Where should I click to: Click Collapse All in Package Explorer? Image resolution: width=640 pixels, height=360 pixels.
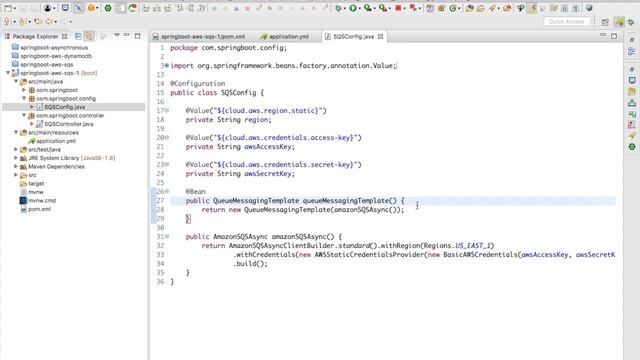[x=78, y=36]
